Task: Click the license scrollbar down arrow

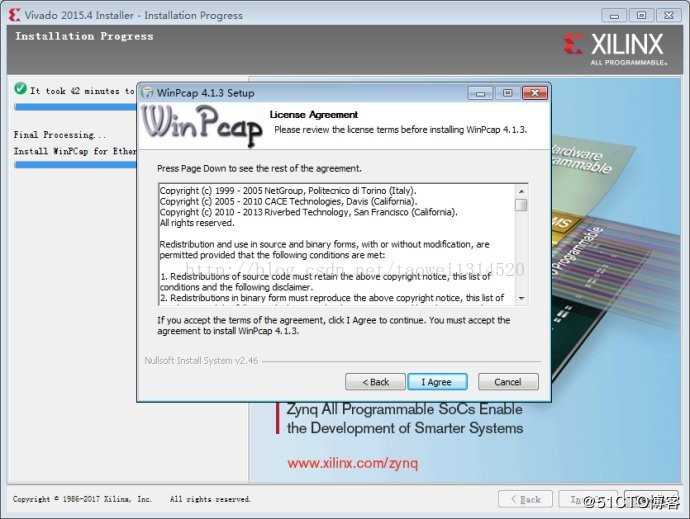Action: (521, 298)
